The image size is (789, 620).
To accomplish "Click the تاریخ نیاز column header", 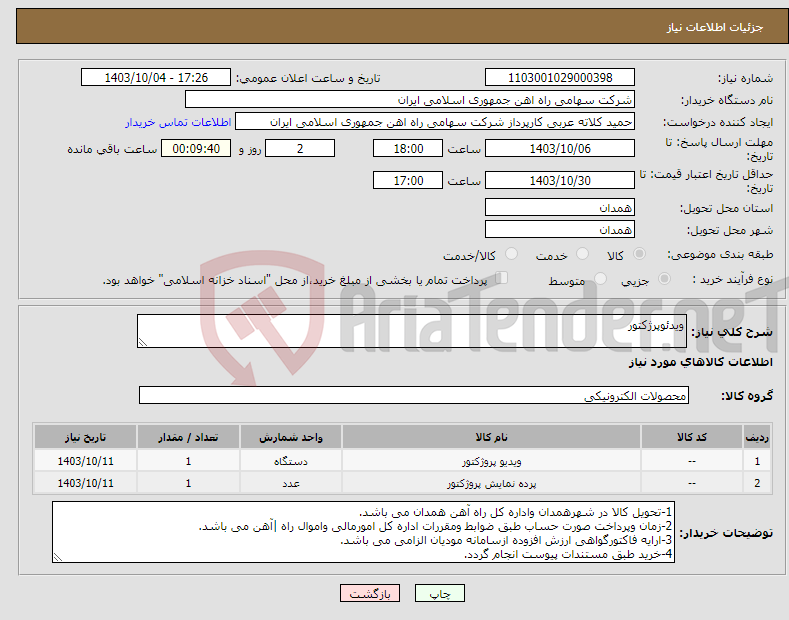I will pyautogui.click(x=86, y=437).
